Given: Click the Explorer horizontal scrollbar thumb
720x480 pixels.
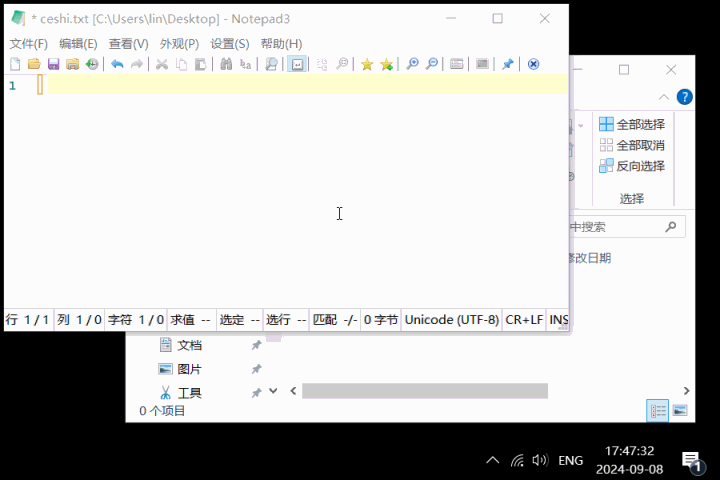Looking at the screenshot, I should [425, 391].
